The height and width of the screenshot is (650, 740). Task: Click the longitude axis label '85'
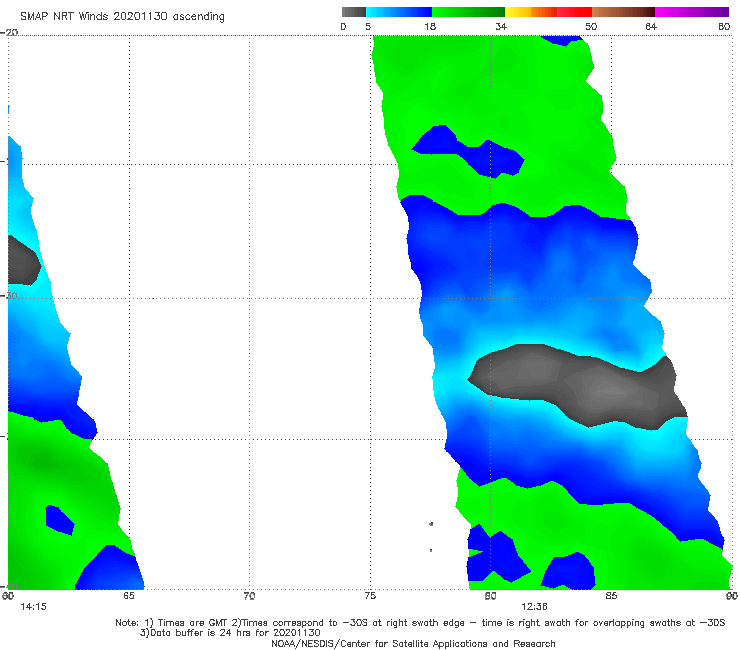click(x=611, y=596)
